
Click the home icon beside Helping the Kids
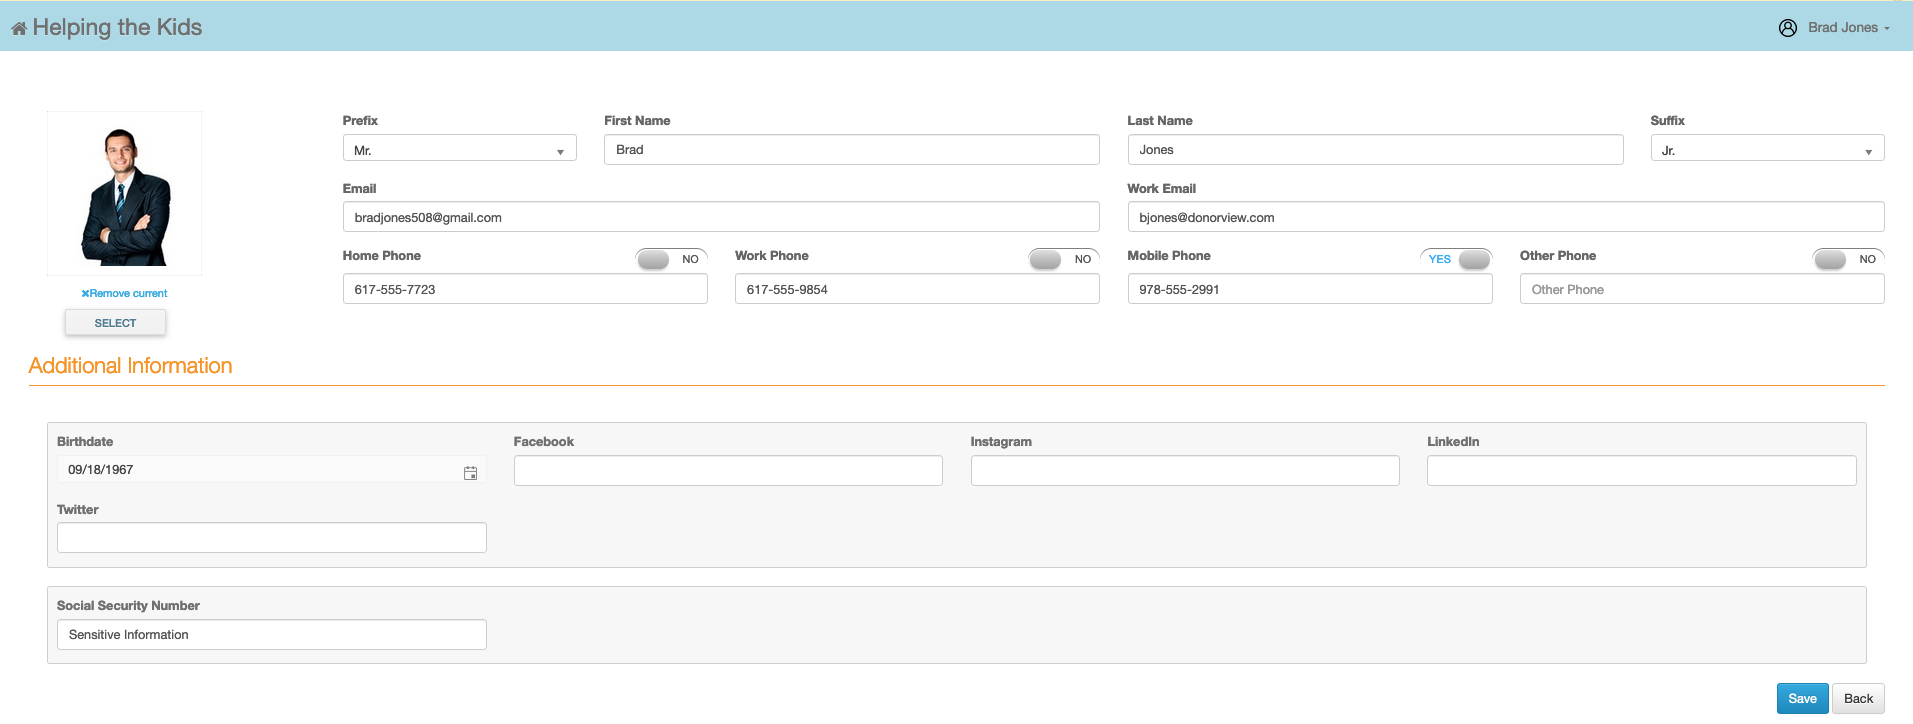point(19,29)
